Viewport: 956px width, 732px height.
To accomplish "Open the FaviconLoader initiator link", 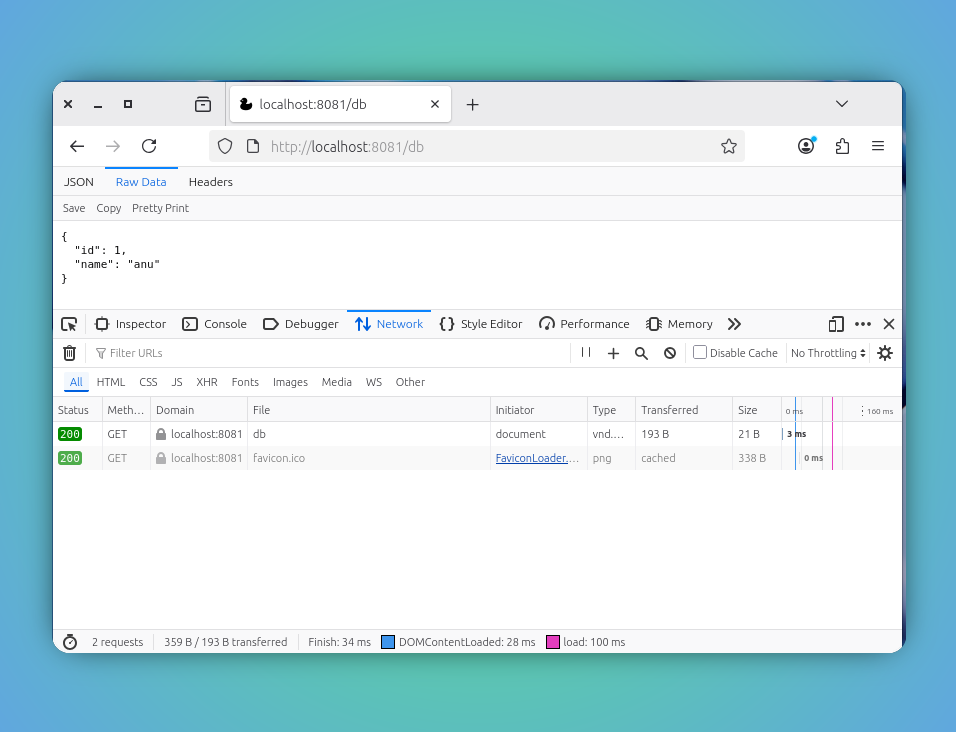I will click(537, 458).
